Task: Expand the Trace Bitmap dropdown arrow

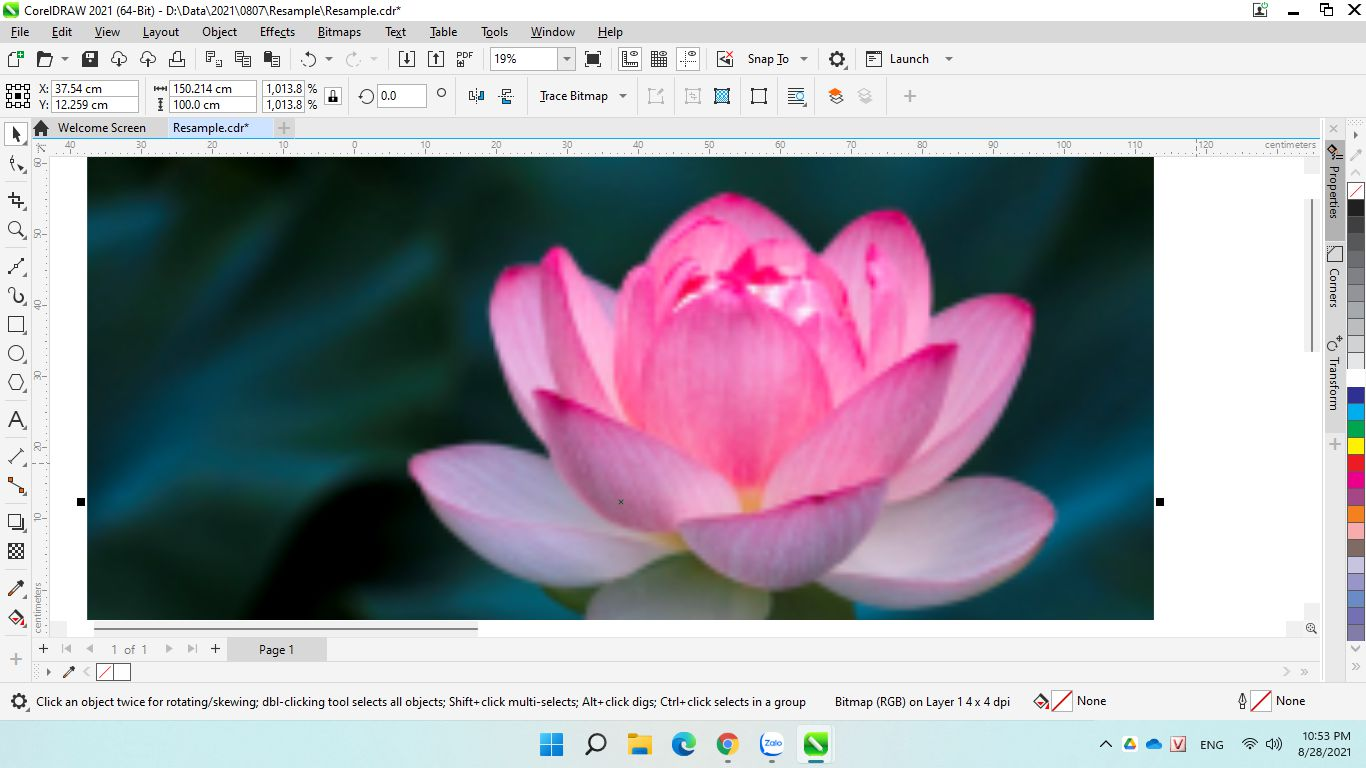Action: point(623,96)
